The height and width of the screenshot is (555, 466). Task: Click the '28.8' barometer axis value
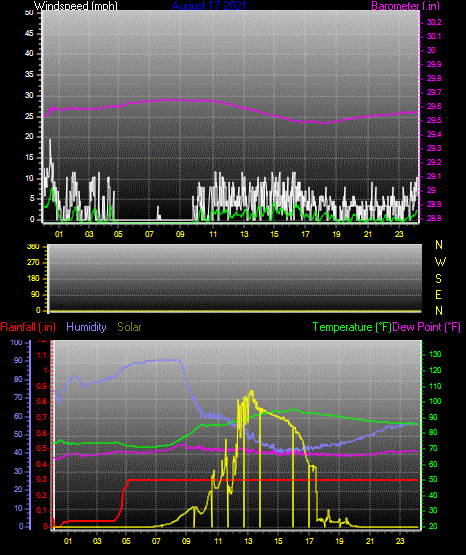[x=434, y=218]
